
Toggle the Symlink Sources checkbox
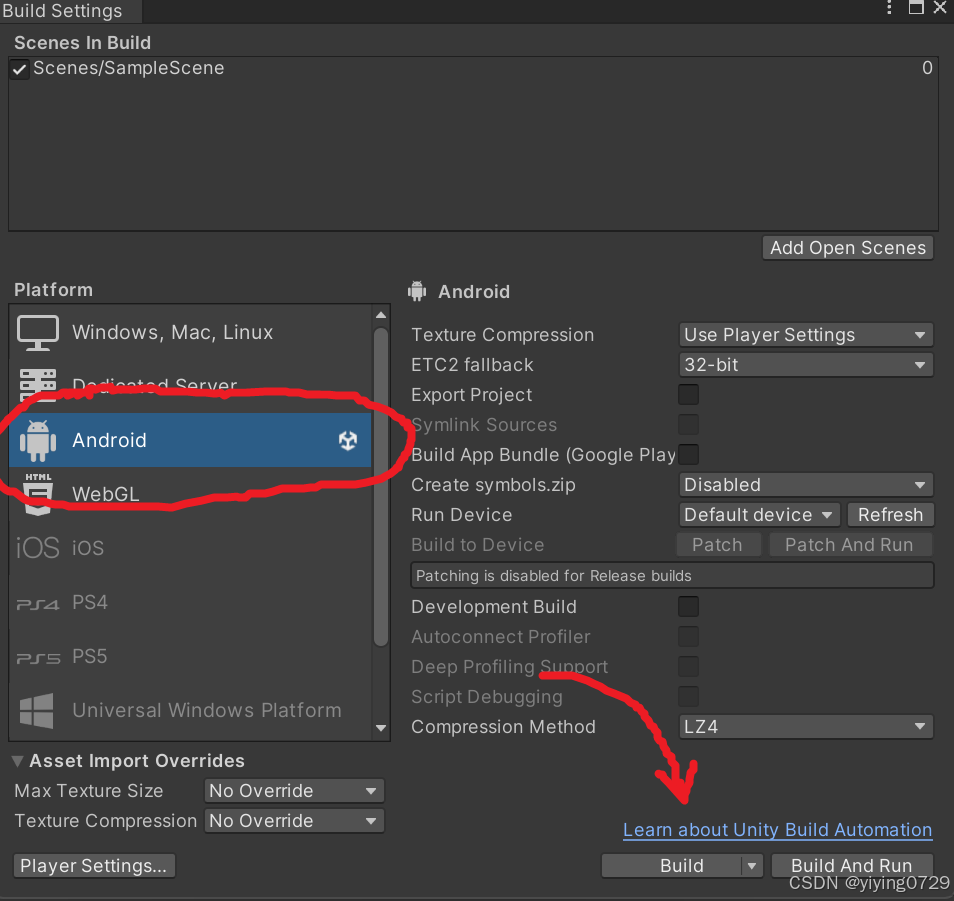coord(688,425)
